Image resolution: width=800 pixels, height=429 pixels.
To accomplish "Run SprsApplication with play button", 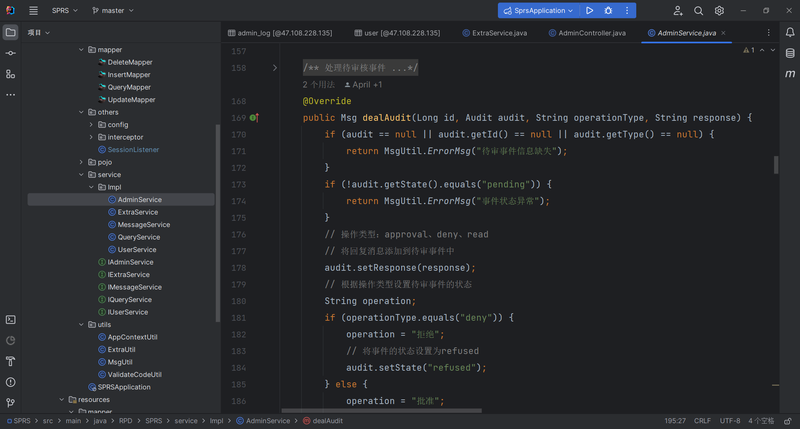I will coord(589,10).
